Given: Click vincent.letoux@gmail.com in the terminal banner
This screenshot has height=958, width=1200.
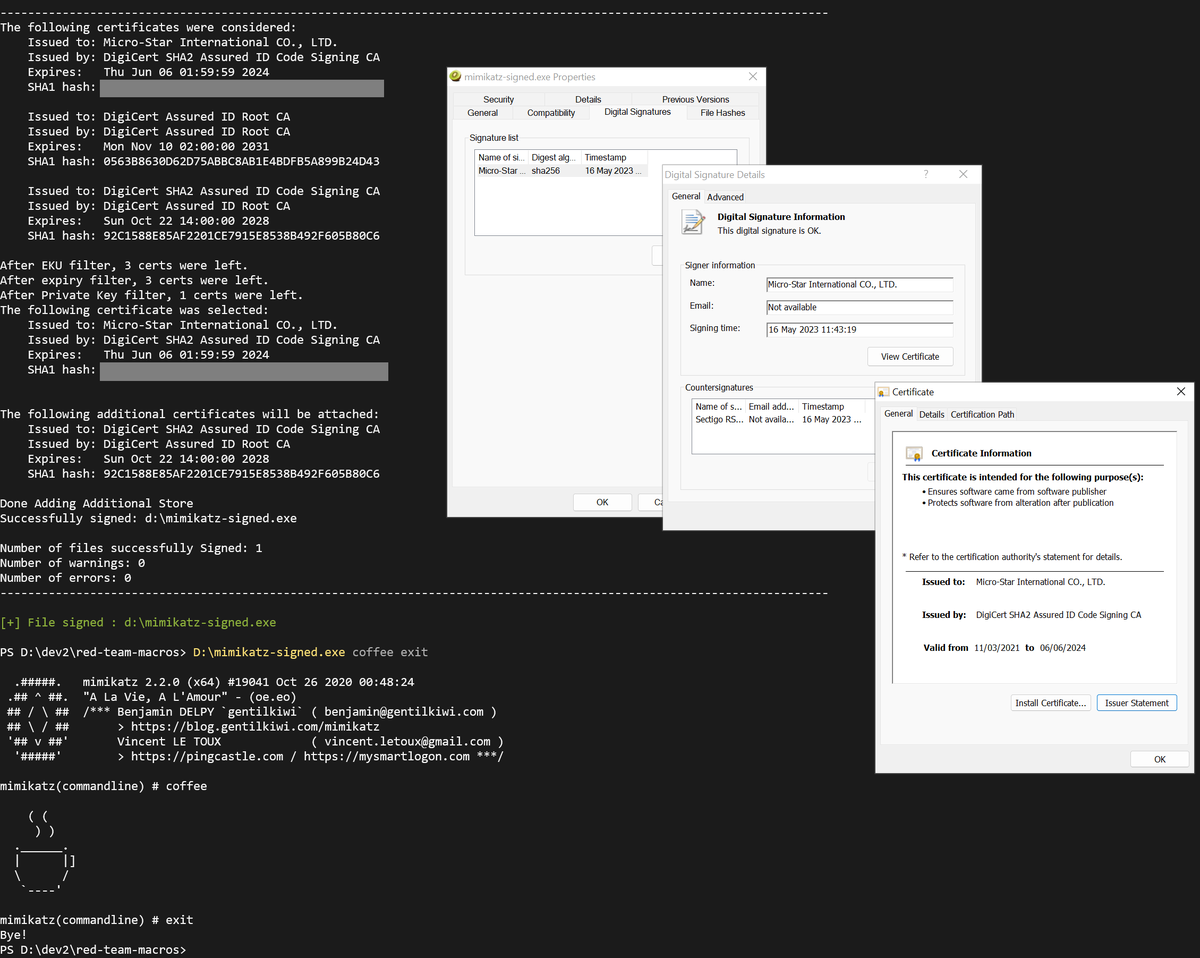Looking at the screenshot, I should (x=407, y=742).
